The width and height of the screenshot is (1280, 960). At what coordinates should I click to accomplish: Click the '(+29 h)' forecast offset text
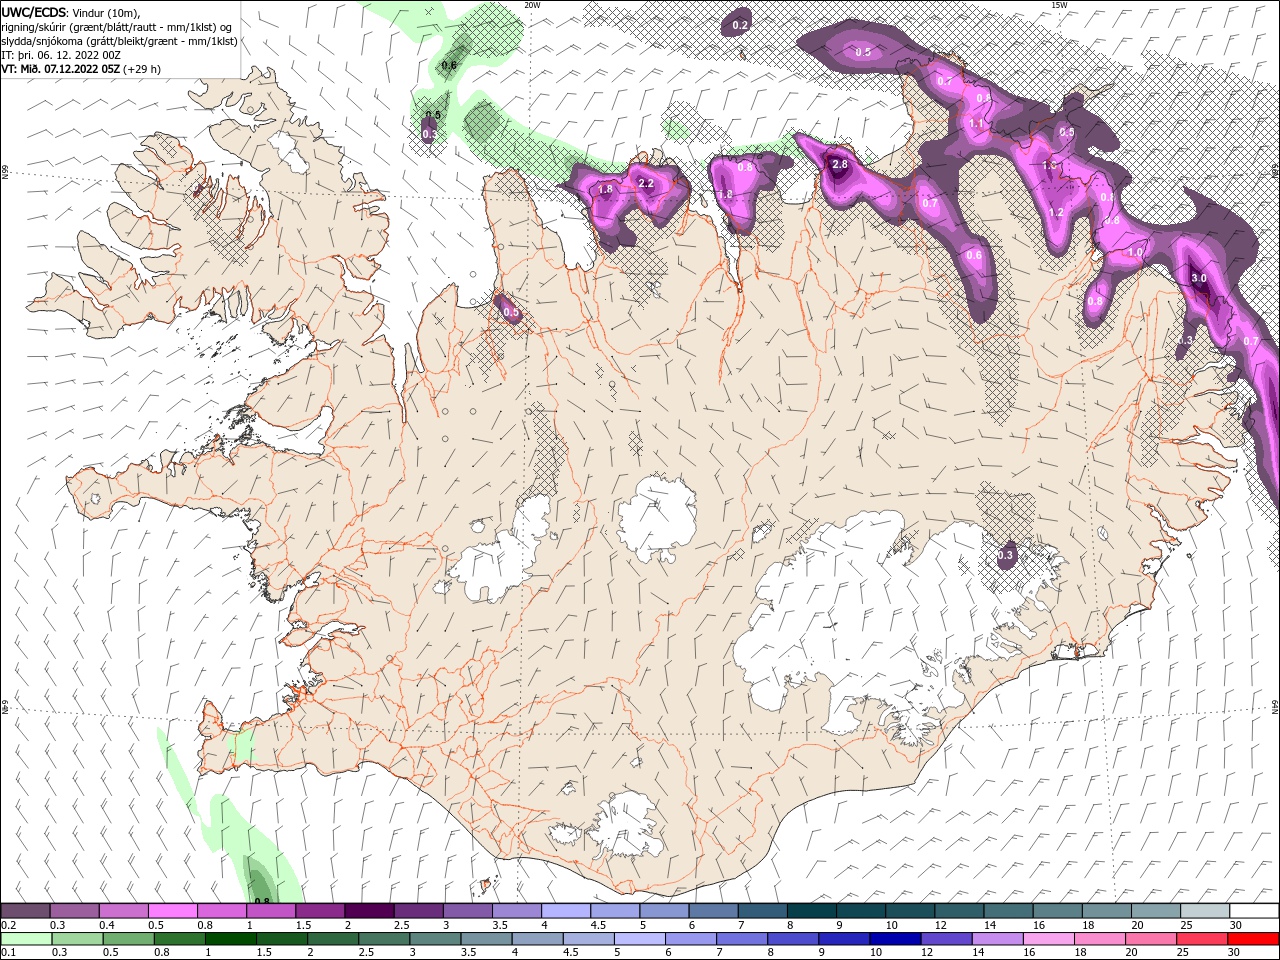[142, 69]
